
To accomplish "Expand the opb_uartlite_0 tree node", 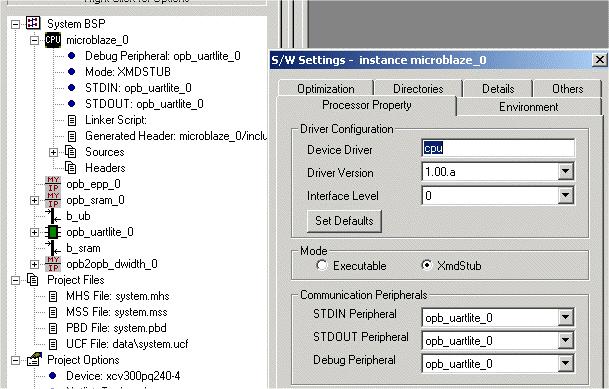I will coord(35,232).
